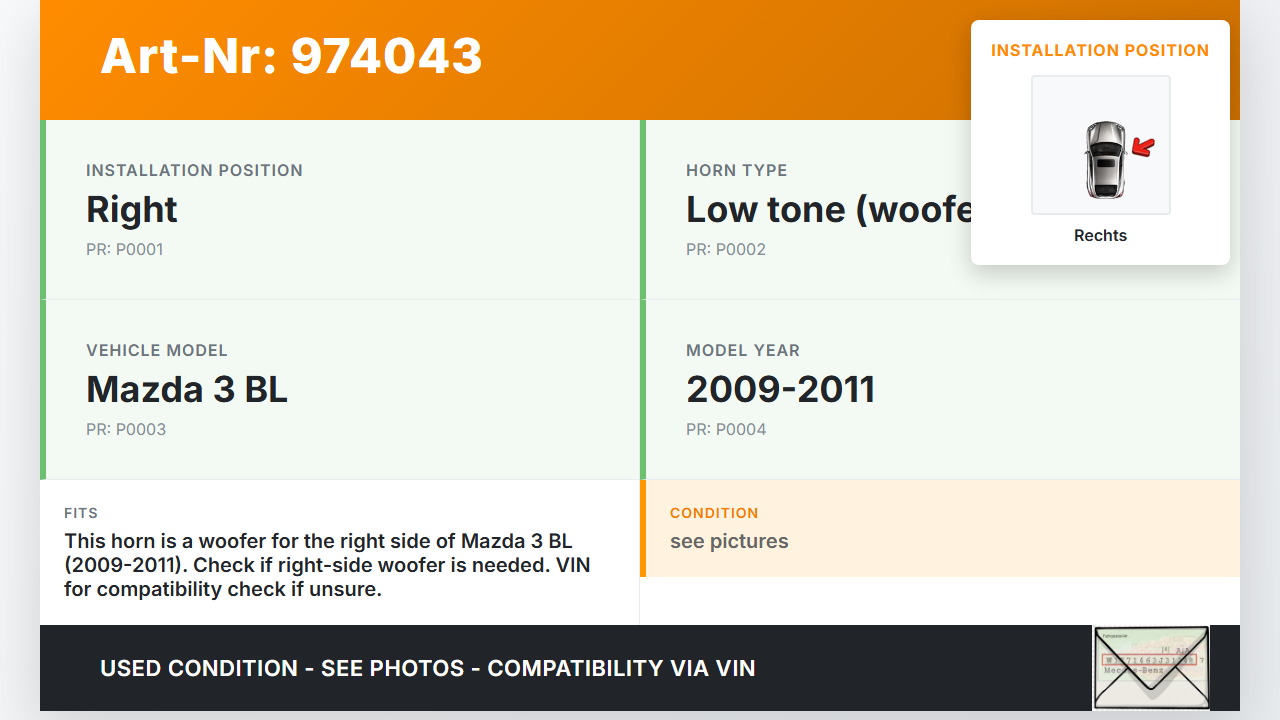This screenshot has width=1280, height=720.
Task: Click the "see pictures" condition text
Action: (729, 542)
